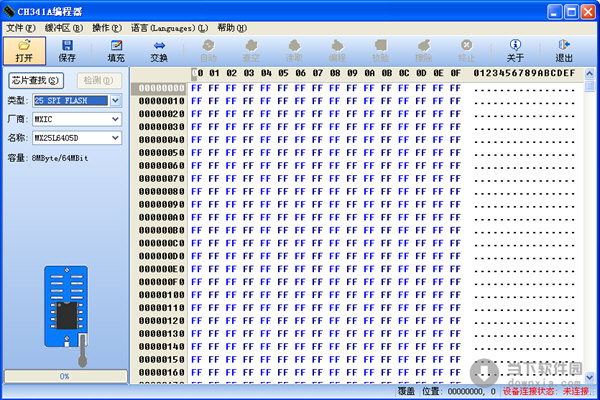600x400 pixels.
Task: Click the 0F column header
Action: (455, 73)
